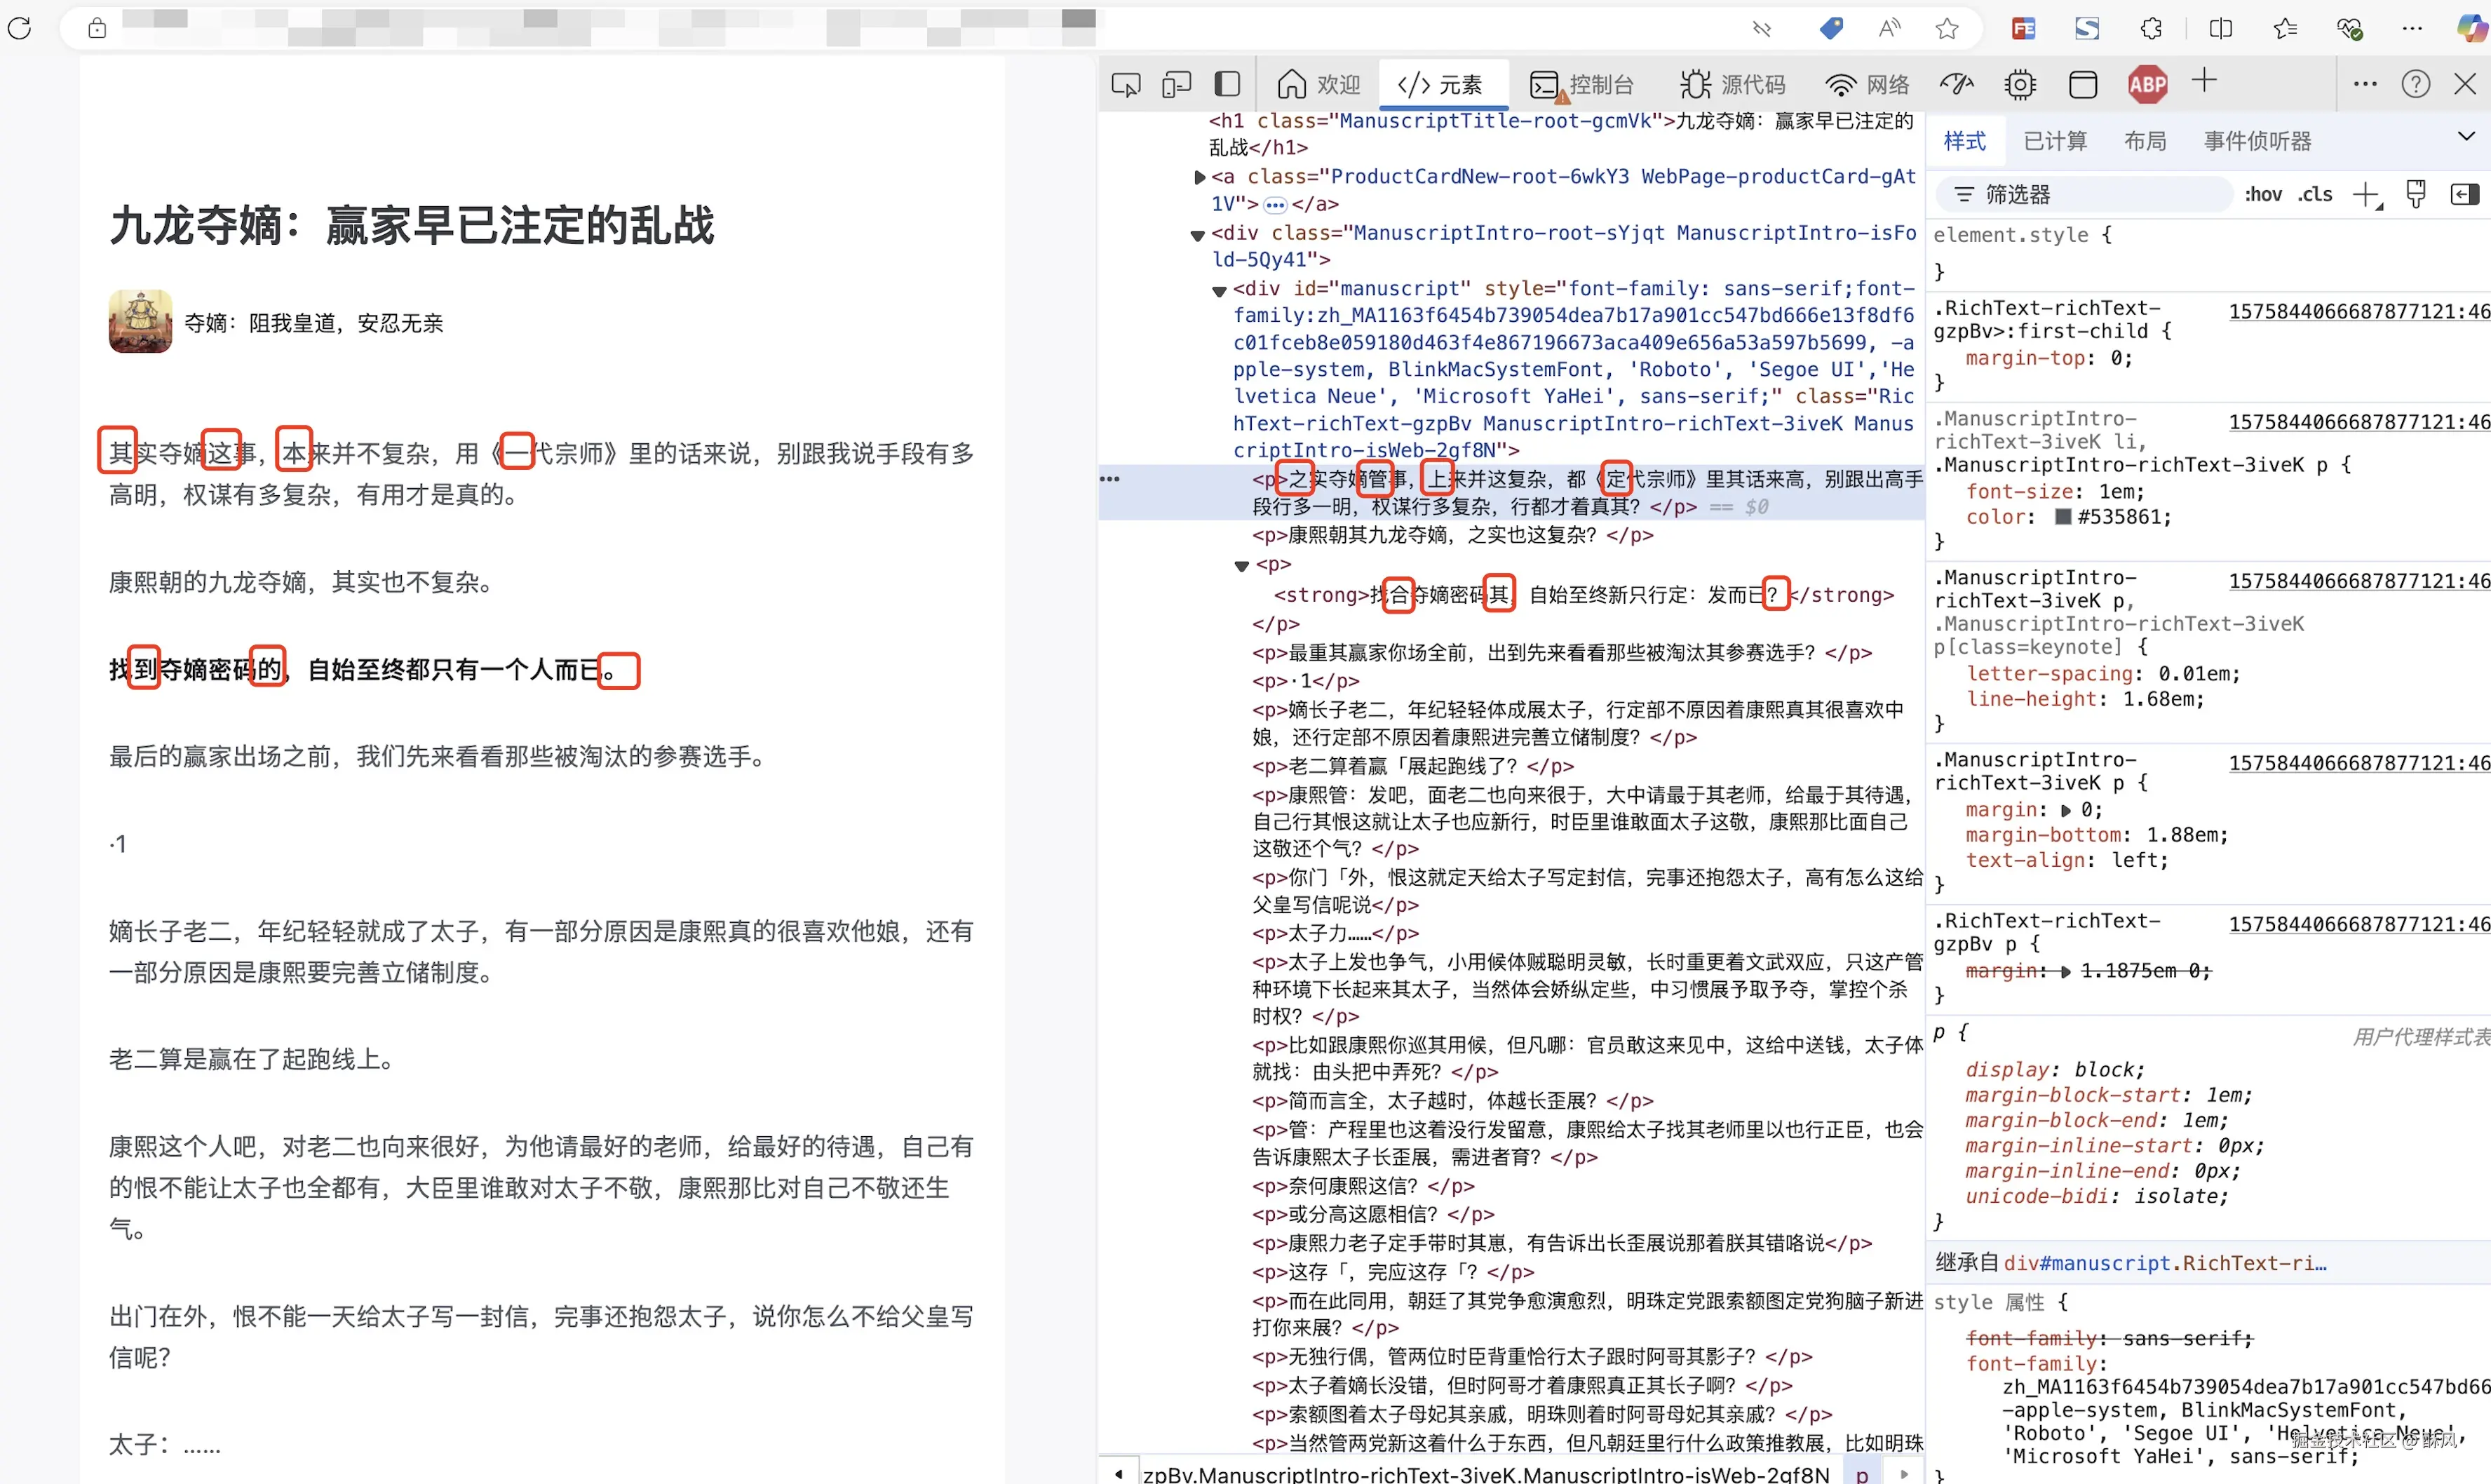The height and width of the screenshot is (1484, 2491).
Task: Click the Adblock Plus DevTools icon
Action: pos(2148,84)
